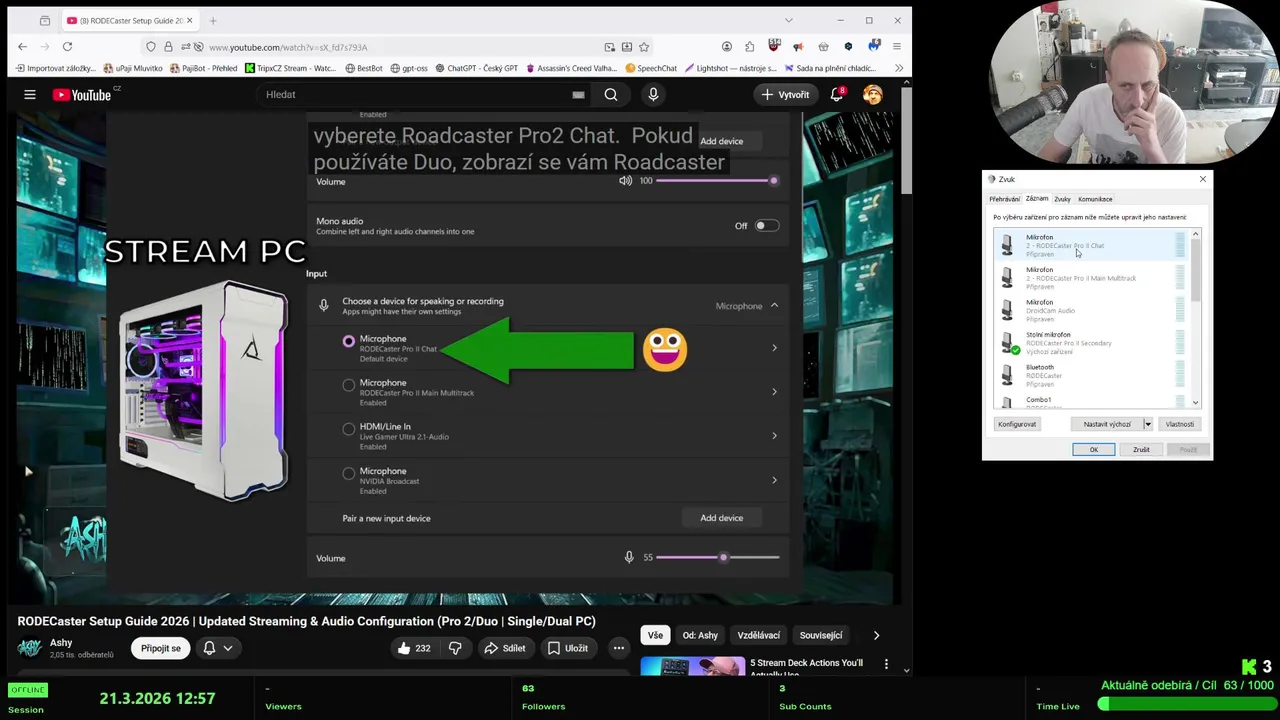List all browser tabs dropdown
The width and height of the screenshot is (1280, 720).
(788, 20)
